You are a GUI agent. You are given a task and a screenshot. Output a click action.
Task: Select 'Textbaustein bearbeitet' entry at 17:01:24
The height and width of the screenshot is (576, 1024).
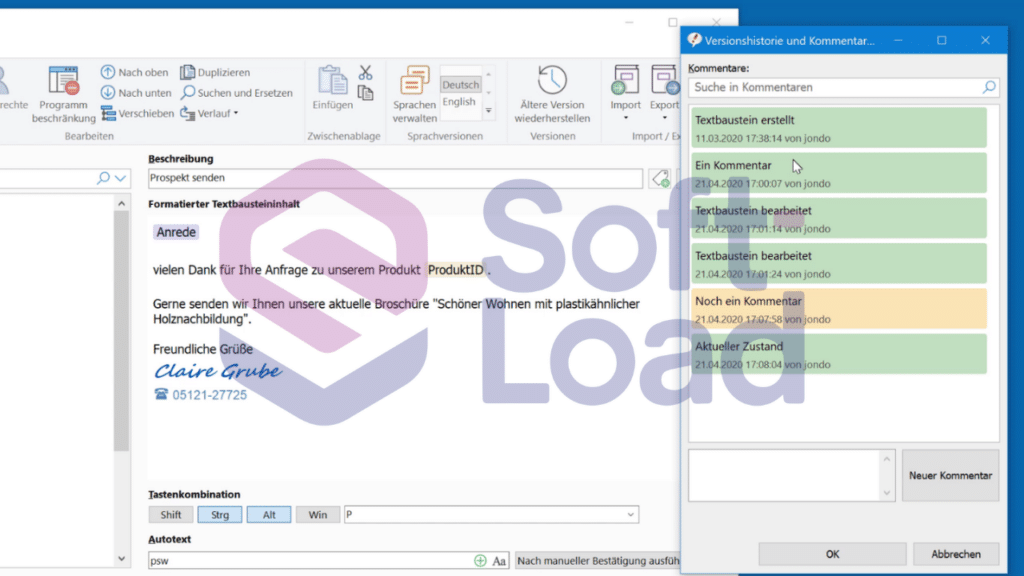coord(839,264)
